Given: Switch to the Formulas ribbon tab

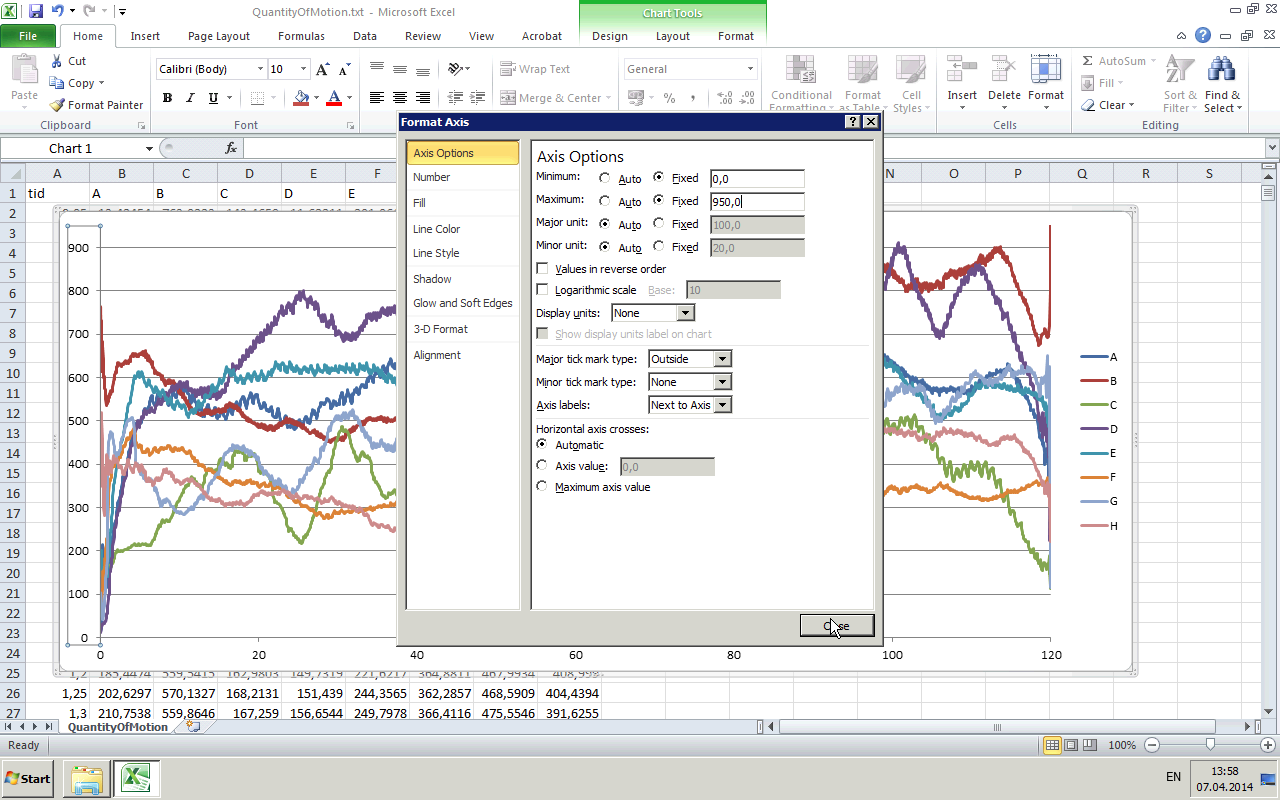Looking at the screenshot, I should click(301, 36).
